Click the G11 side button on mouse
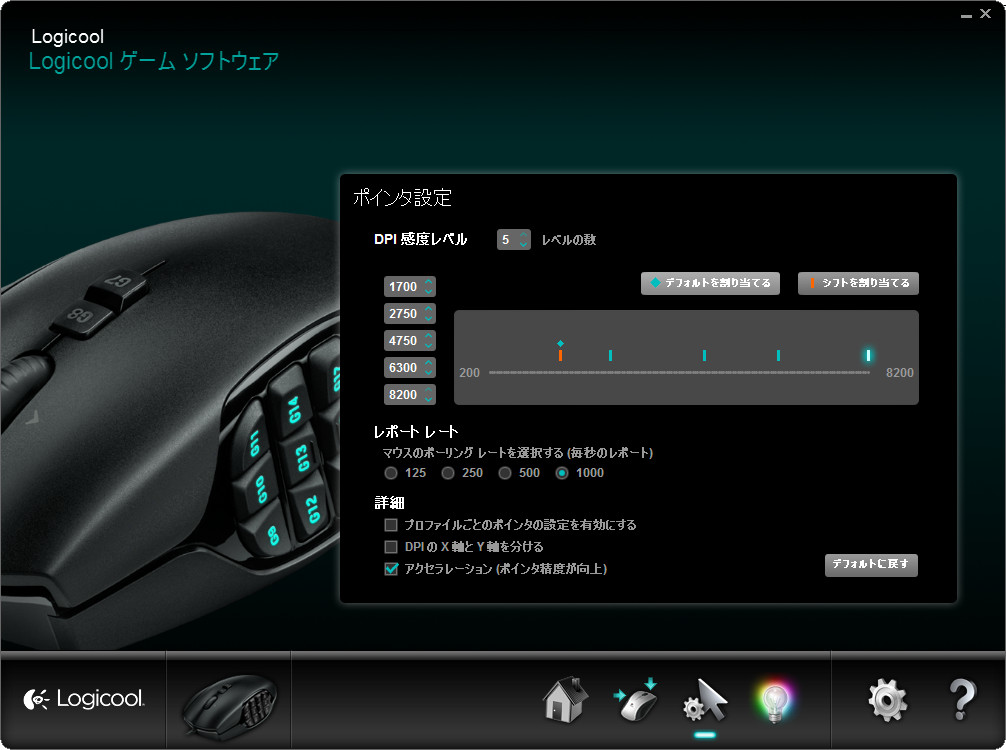1006x750 pixels. [x=252, y=442]
